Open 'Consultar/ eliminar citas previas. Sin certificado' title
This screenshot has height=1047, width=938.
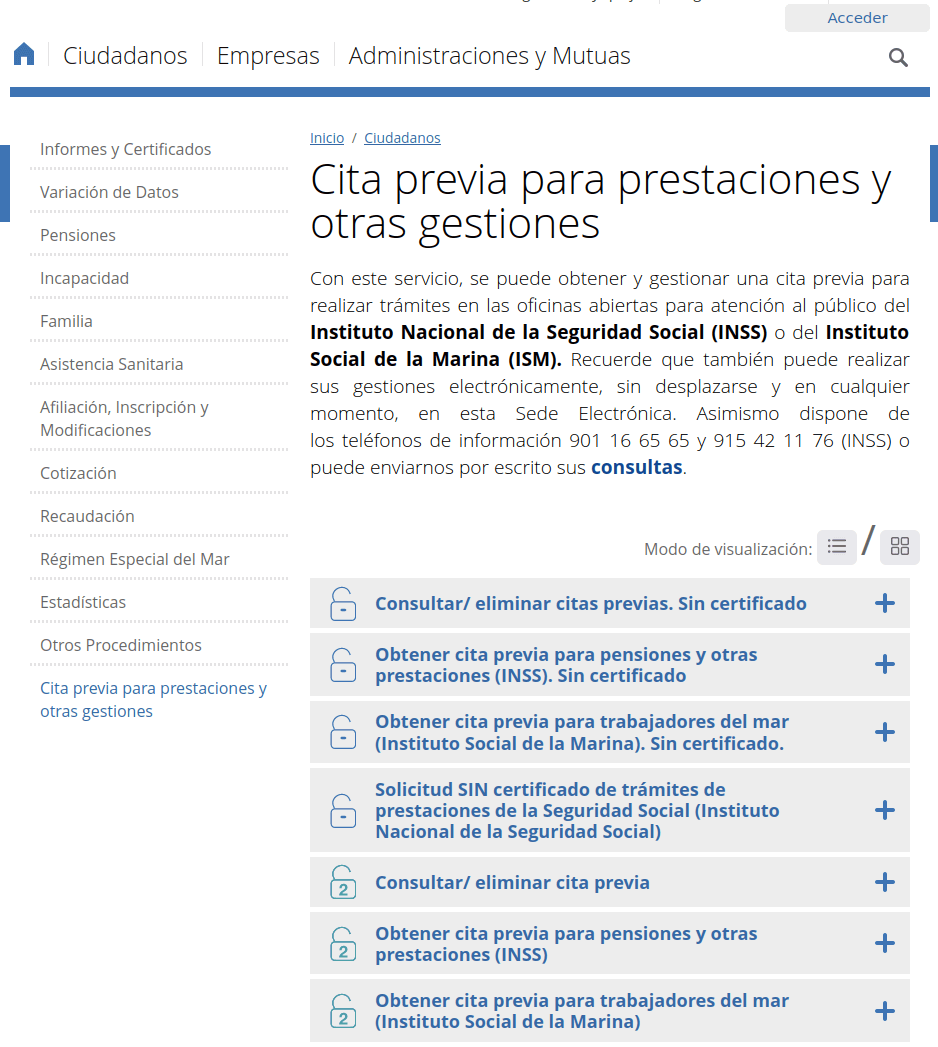591,604
